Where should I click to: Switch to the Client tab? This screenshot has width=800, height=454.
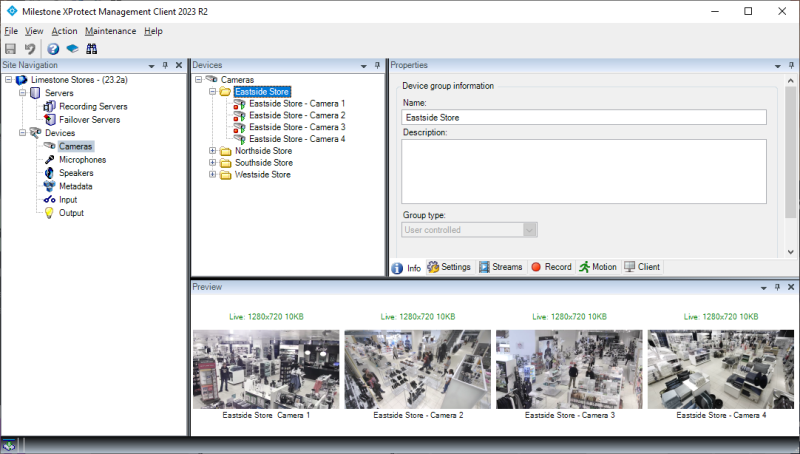pos(642,267)
